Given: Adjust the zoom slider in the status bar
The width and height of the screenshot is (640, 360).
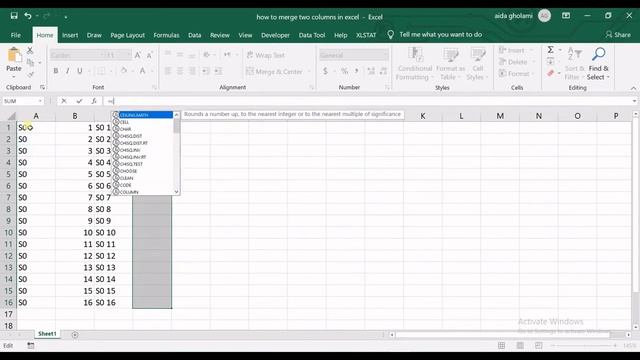Looking at the screenshot, I should (584, 346).
